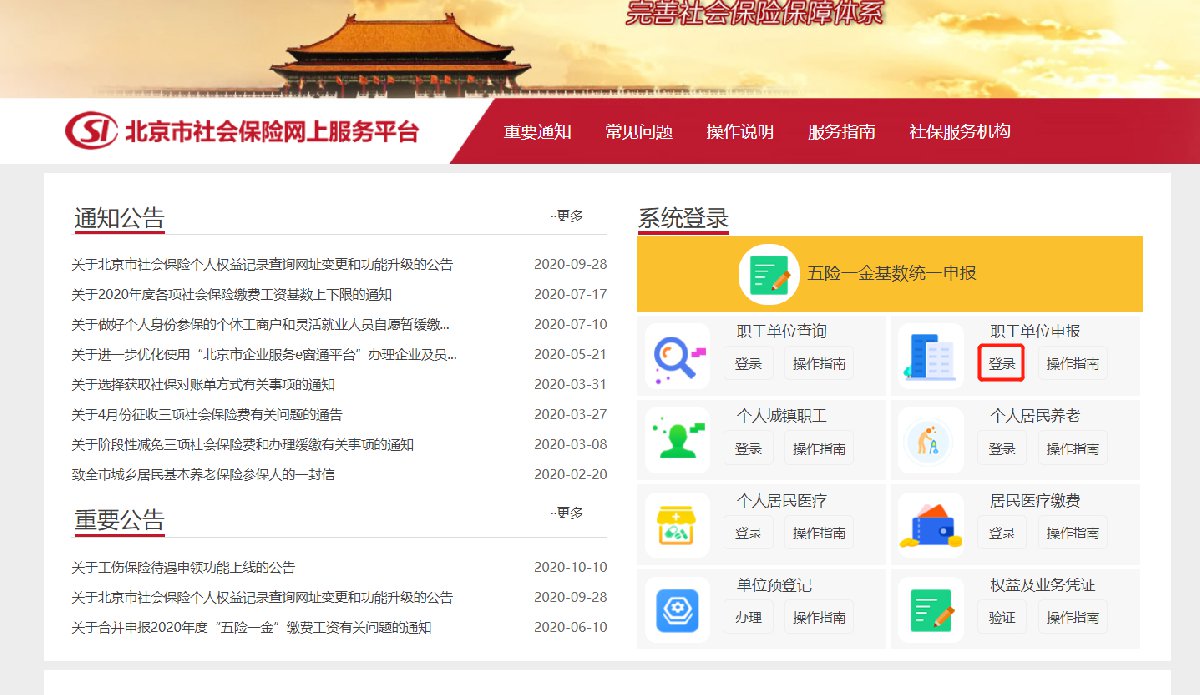The height and width of the screenshot is (695, 1200).
Task: Click the 五险一金基数统一申报 icon
Action: [x=768, y=274]
